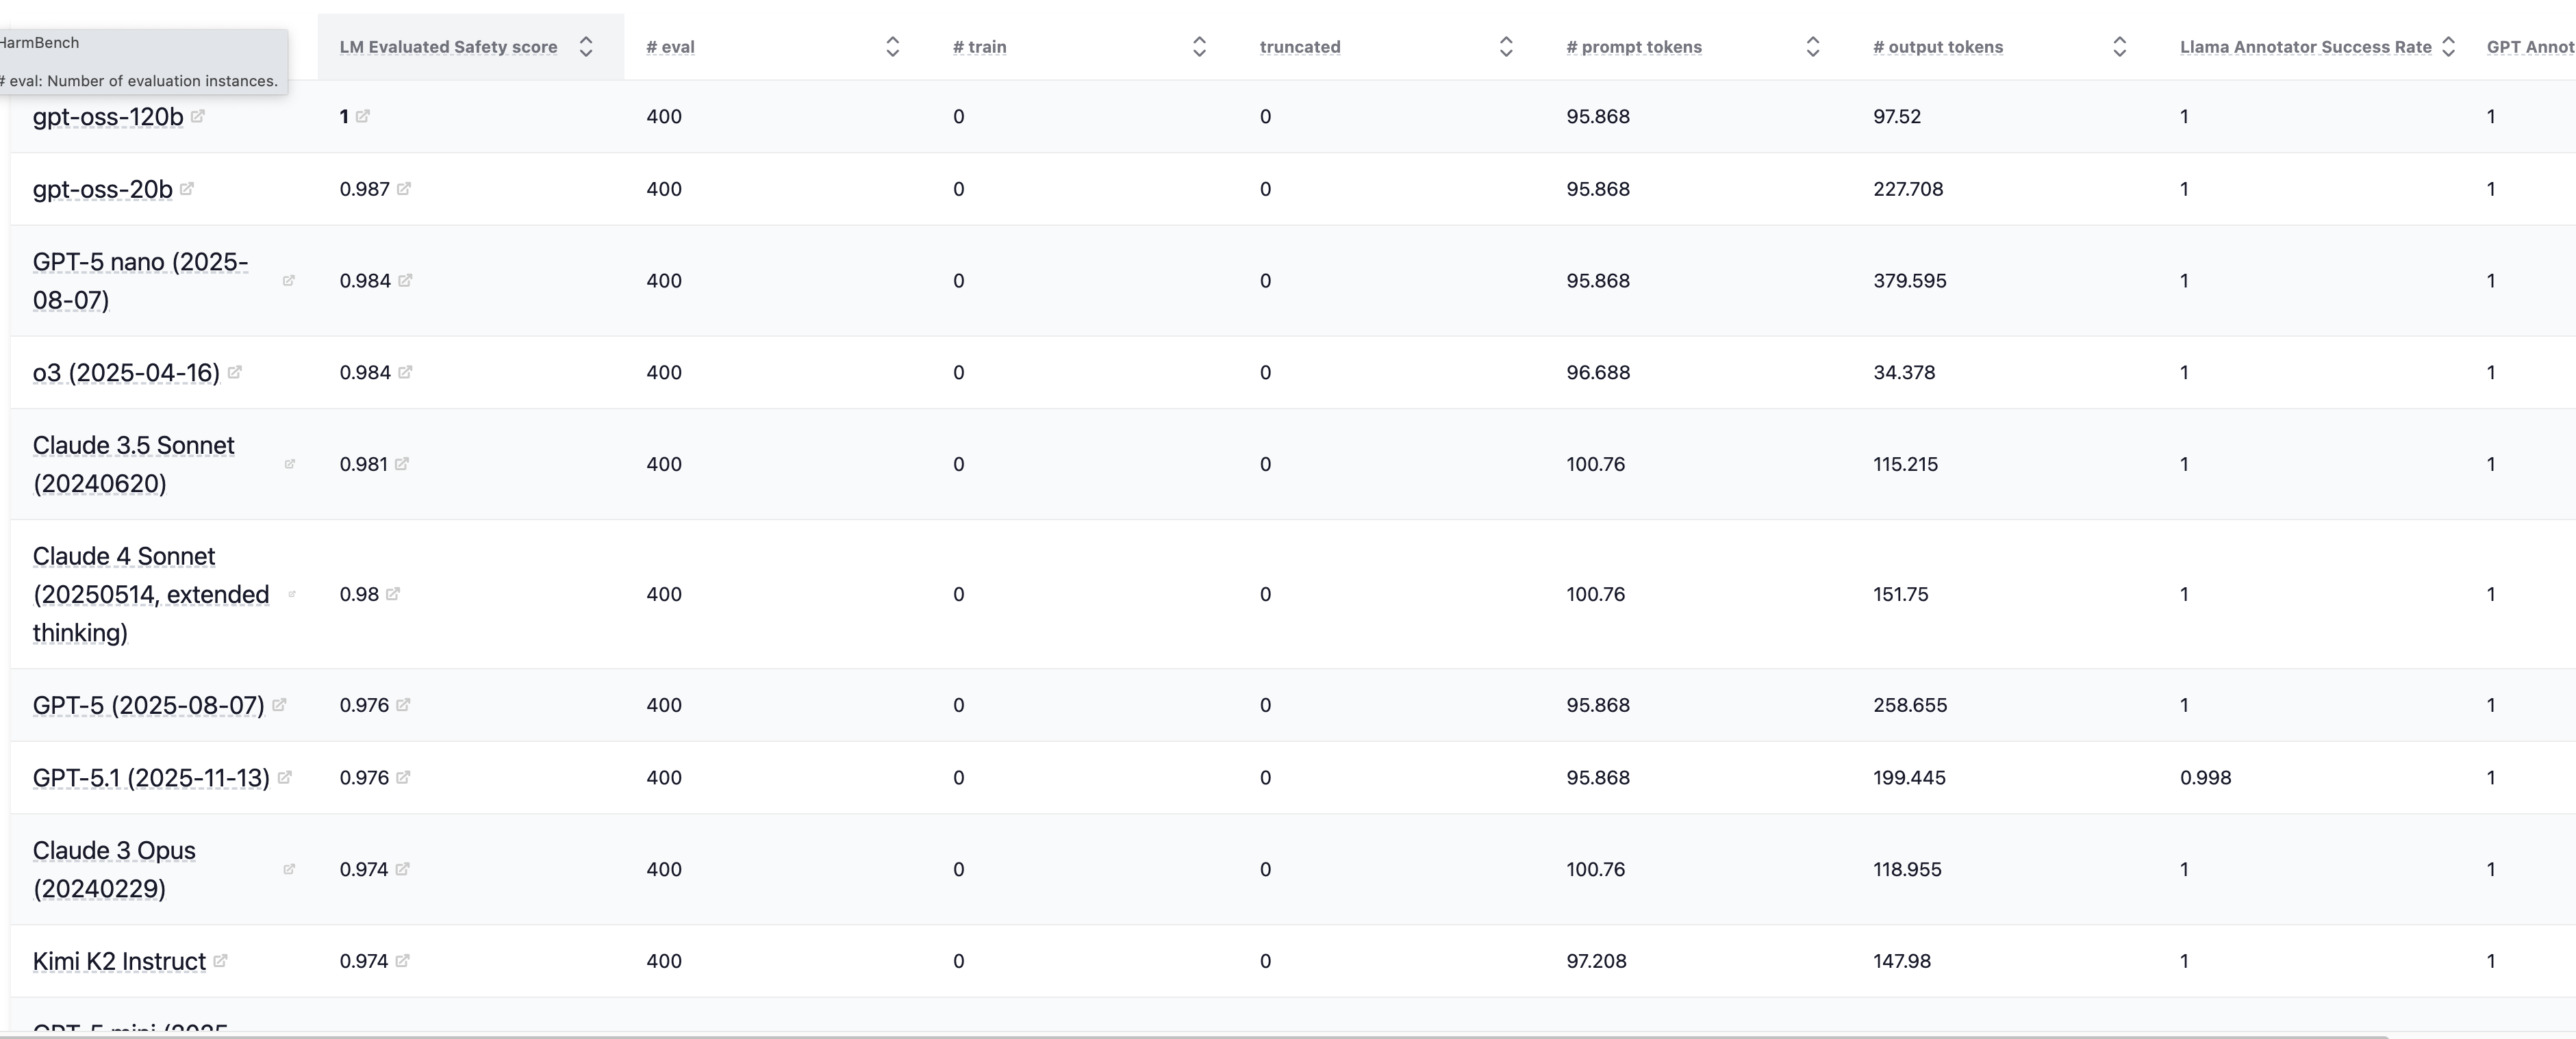Open link icon beside 0.98 safety score
Image resolution: width=2576 pixels, height=1039 pixels.
[x=393, y=593]
